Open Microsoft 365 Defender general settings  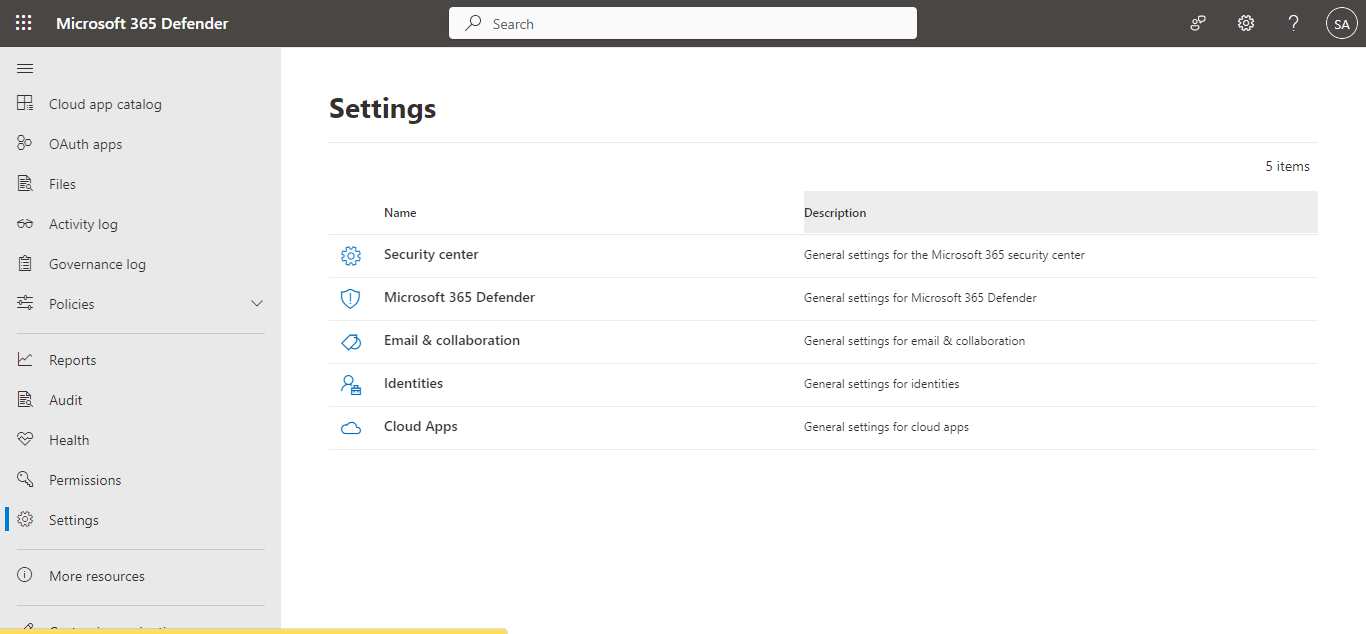point(459,297)
